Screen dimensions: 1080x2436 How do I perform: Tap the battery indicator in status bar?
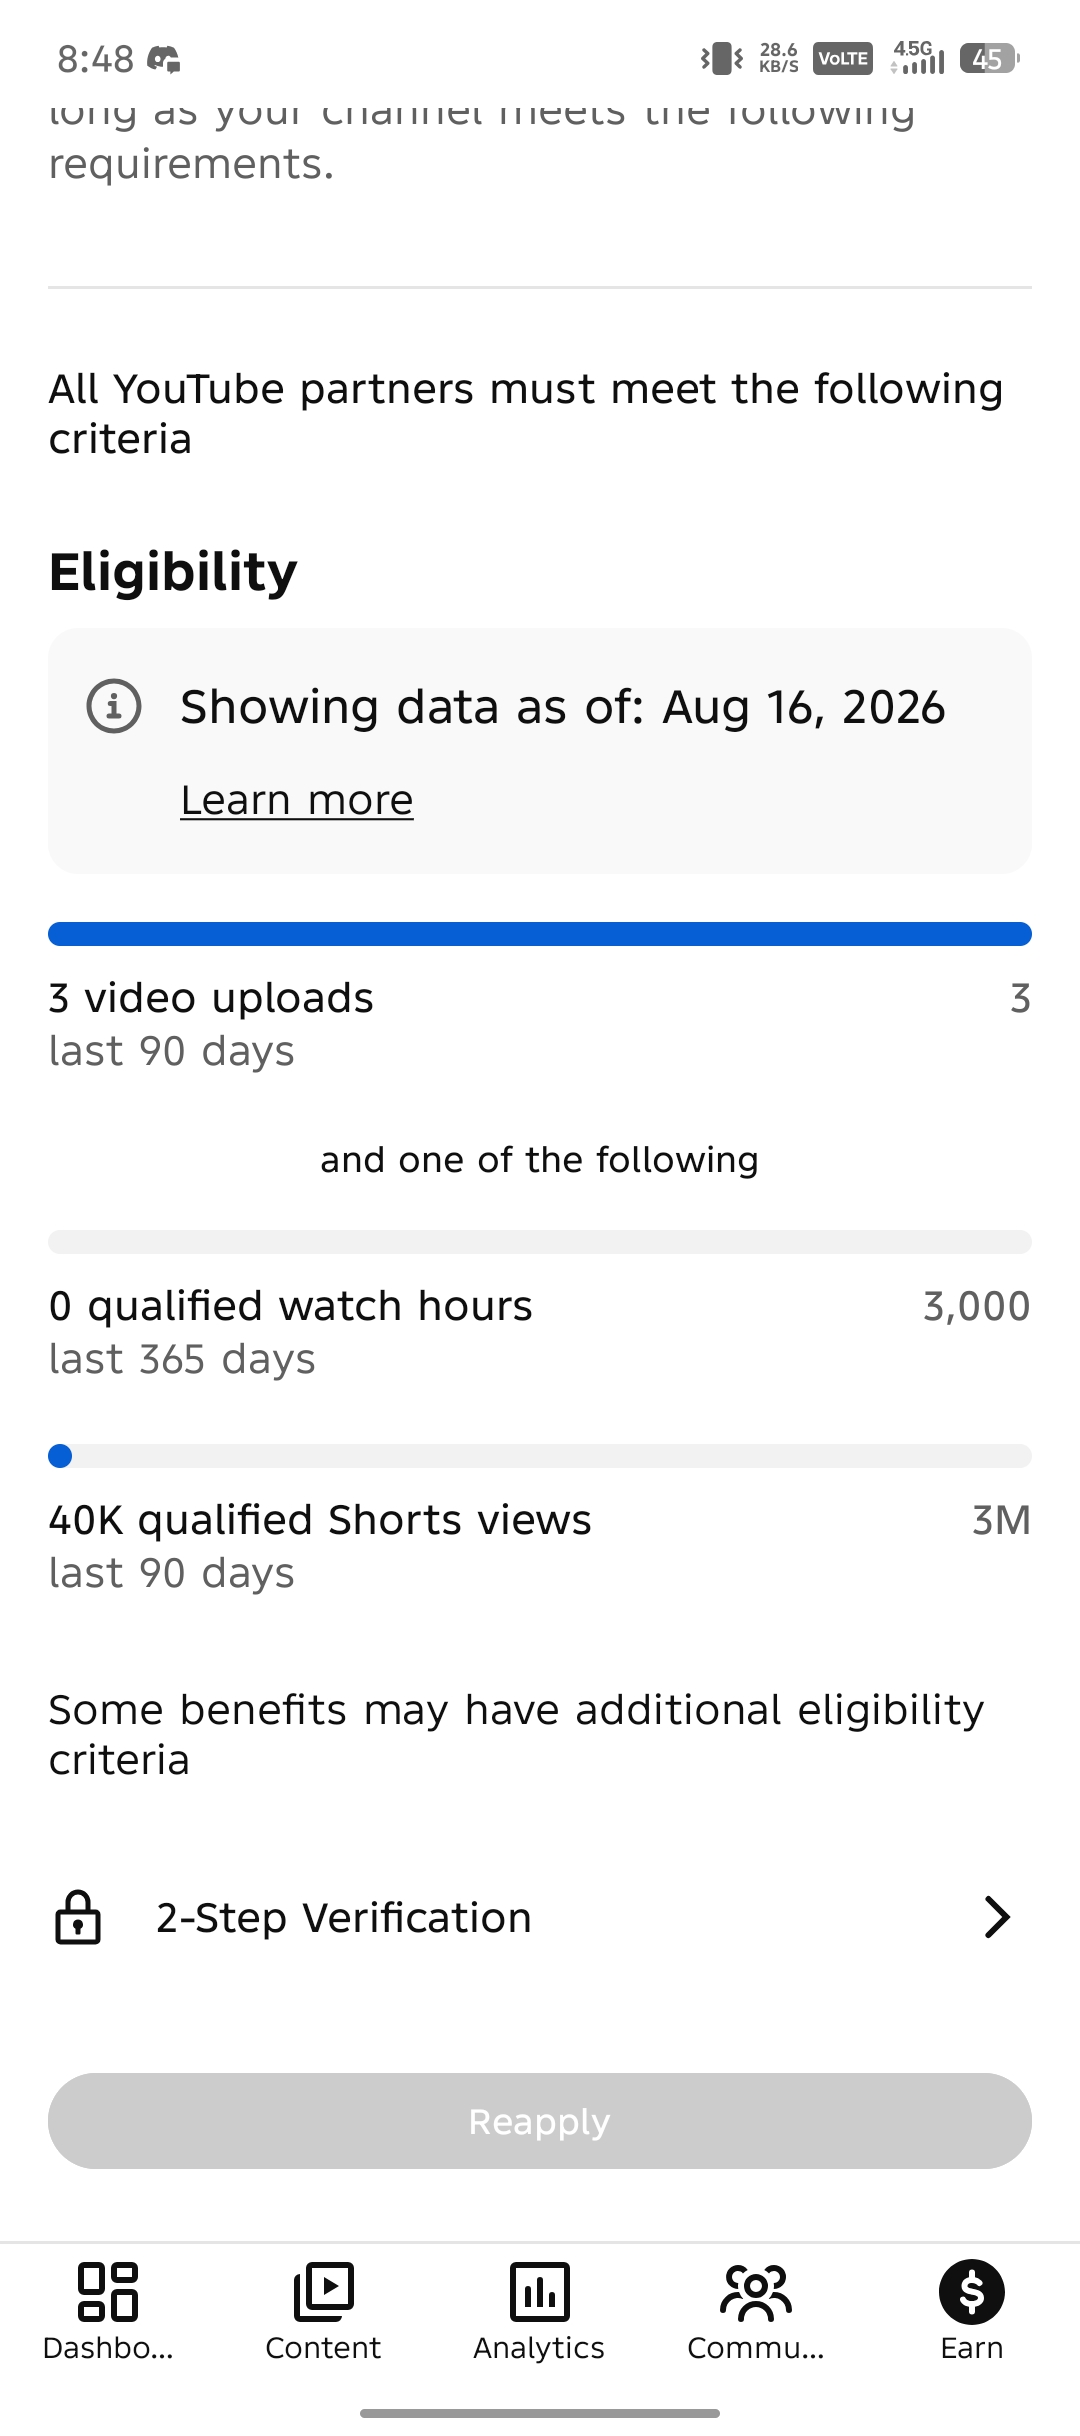click(989, 59)
